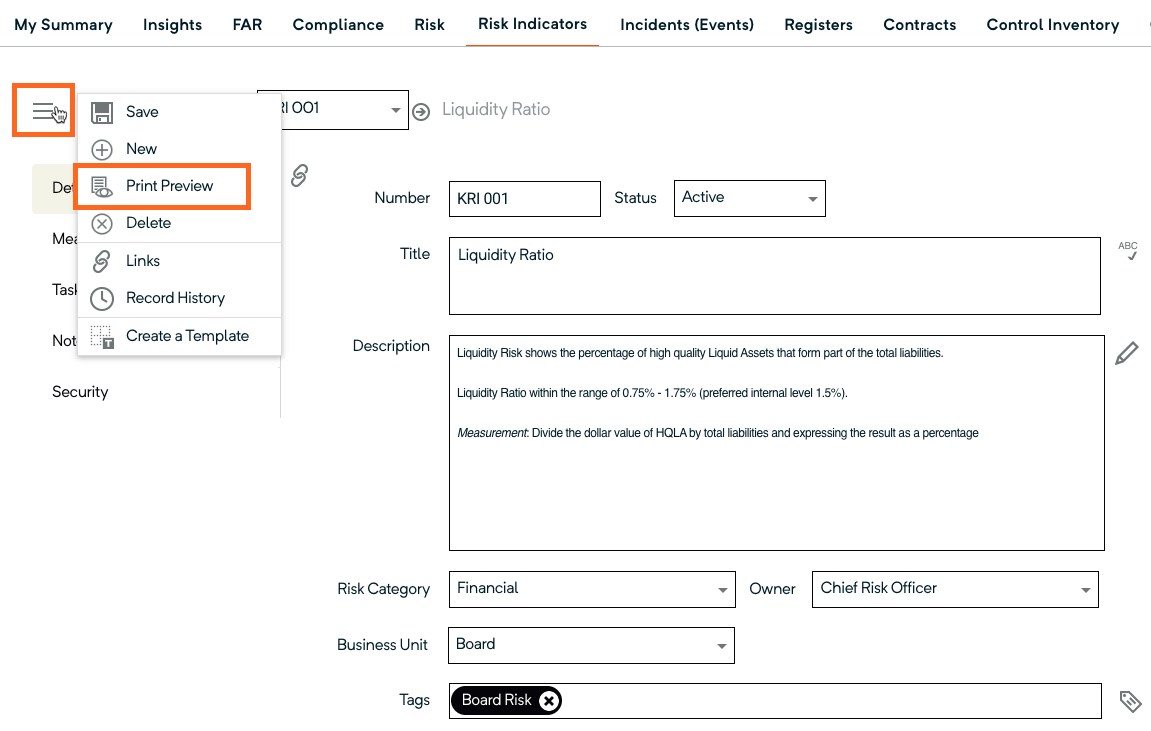
Task: Switch to Control Inventory tab
Action: (x=1053, y=25)
